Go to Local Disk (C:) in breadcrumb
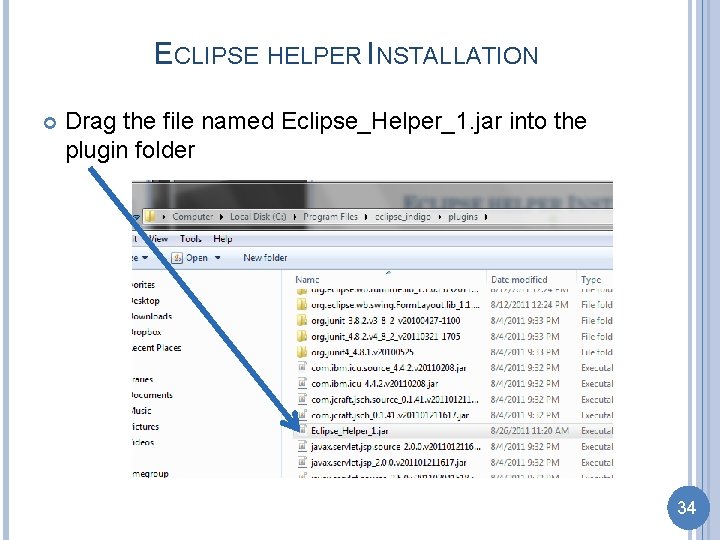Viewport: 720px width, 540px height. pyautogui.click(x=258, y=217)
